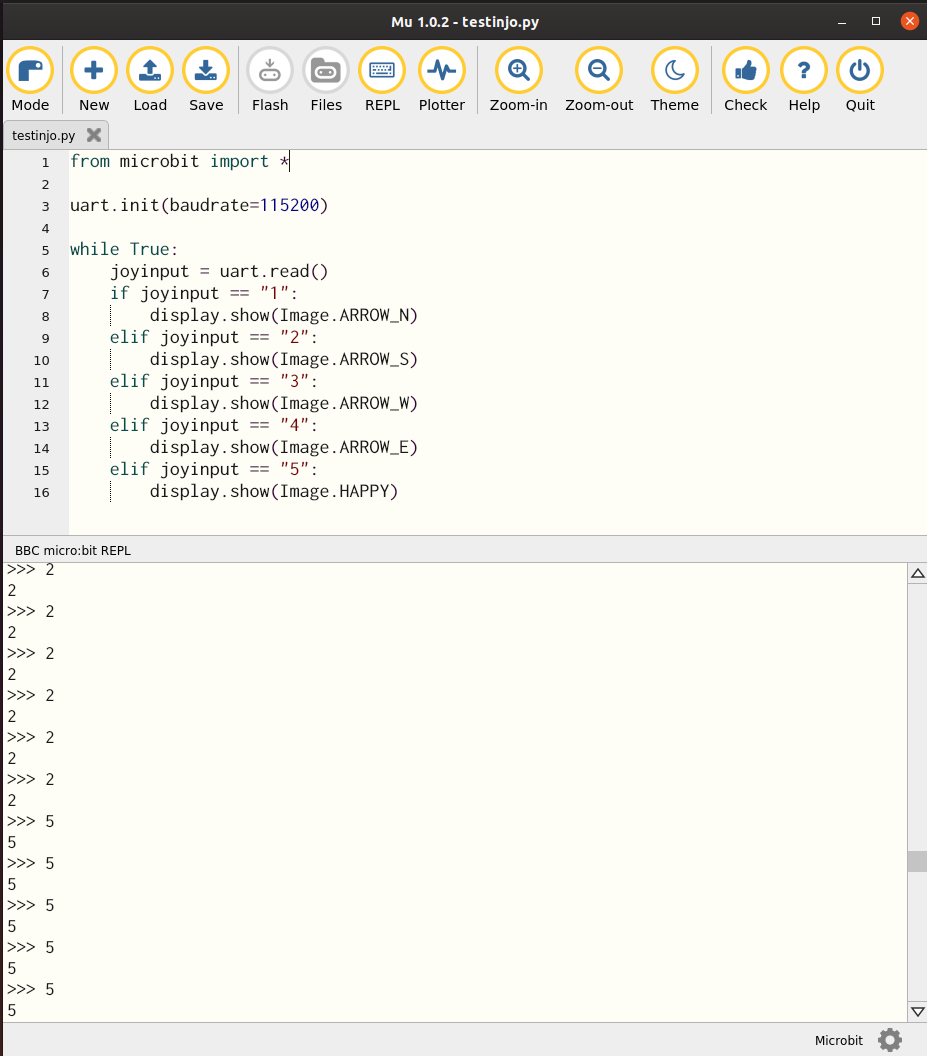Click the Microbit mode label
Viewport: 927px width, 1056px height.
pyautogui.click(x=839, y=1040)
